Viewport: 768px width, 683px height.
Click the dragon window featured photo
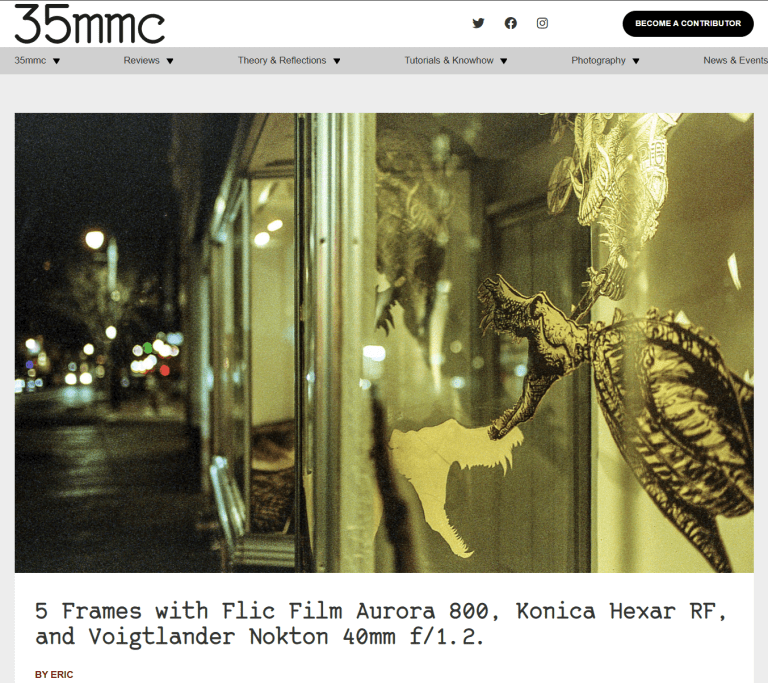coord(384,342)
